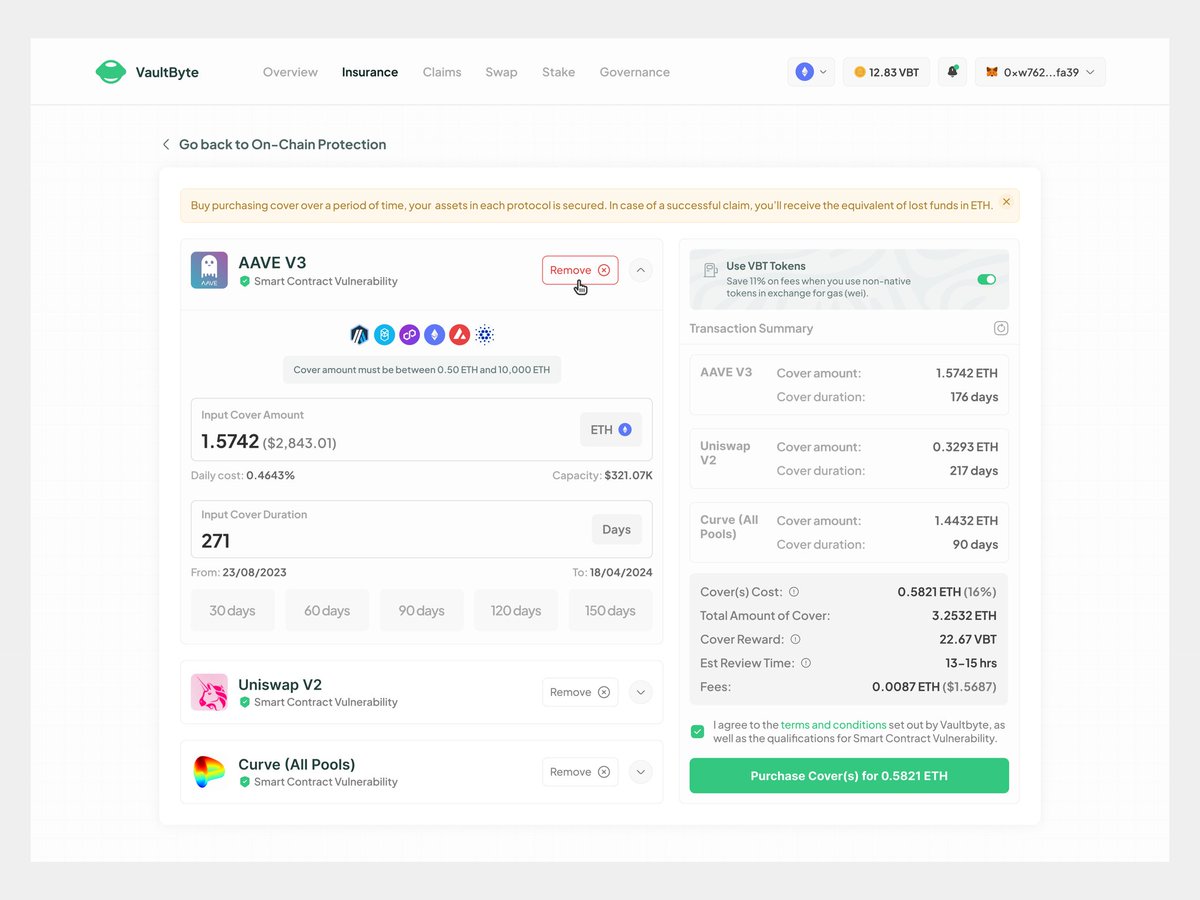The height and width of the screenshot is (900, 1200).
Task: Select the Arbitrum network icon
Action: coord(360,335)
